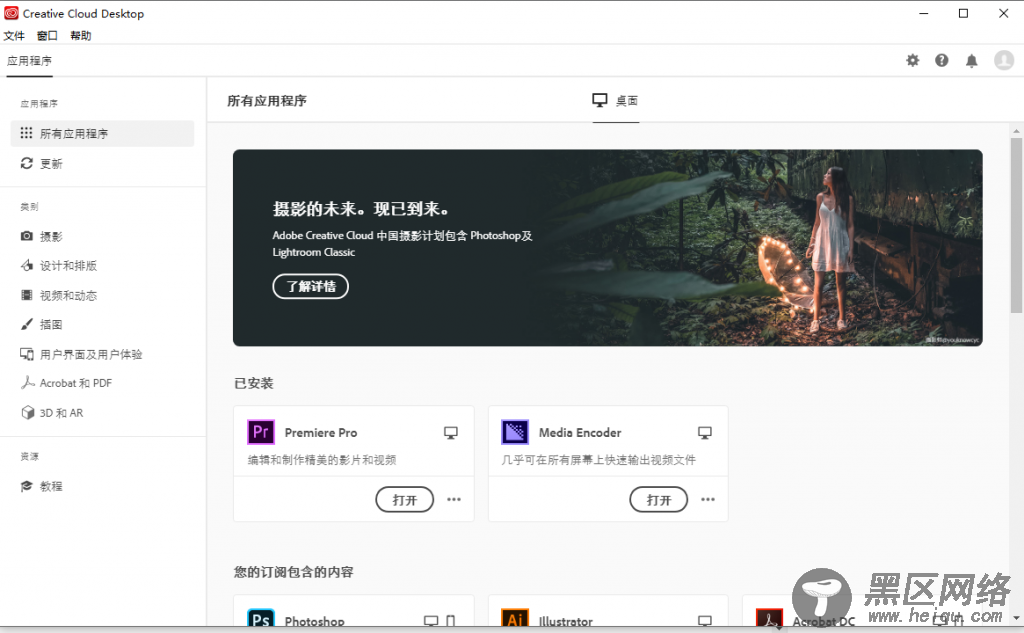
Task: Click the Photoshop card title
Action: [314, 621]
